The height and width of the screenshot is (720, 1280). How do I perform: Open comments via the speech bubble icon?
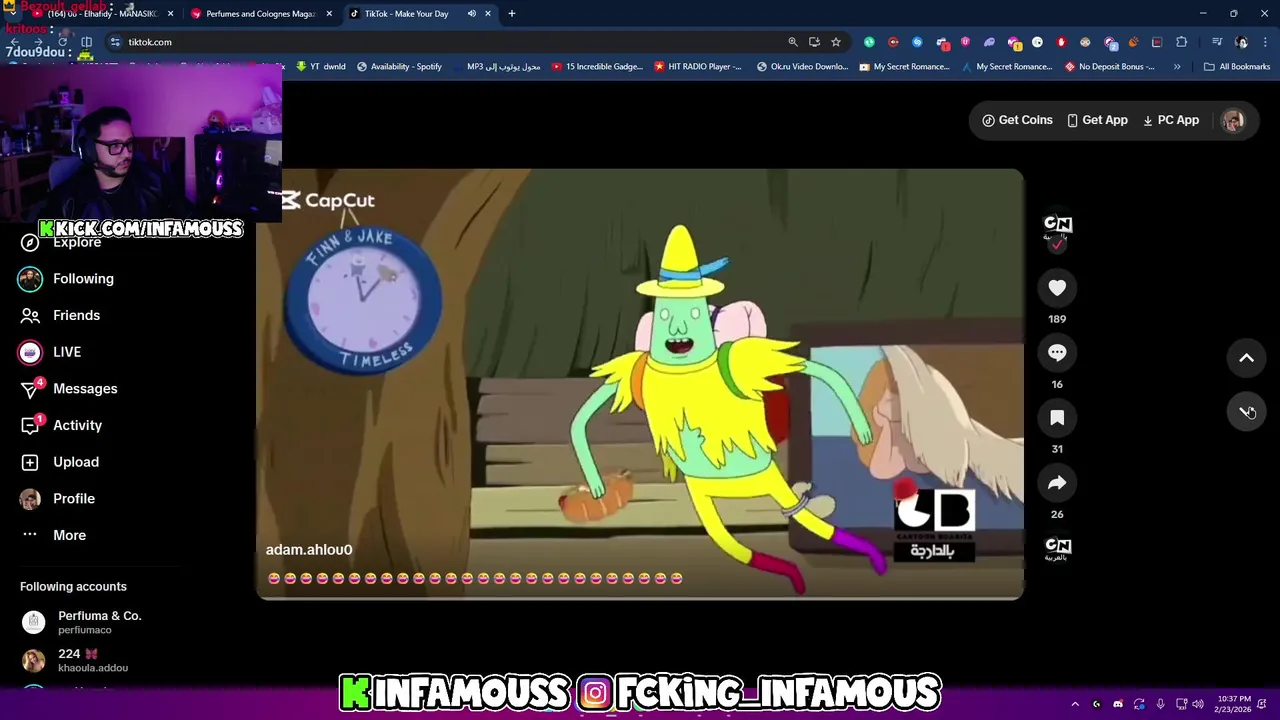point(1057,353)
